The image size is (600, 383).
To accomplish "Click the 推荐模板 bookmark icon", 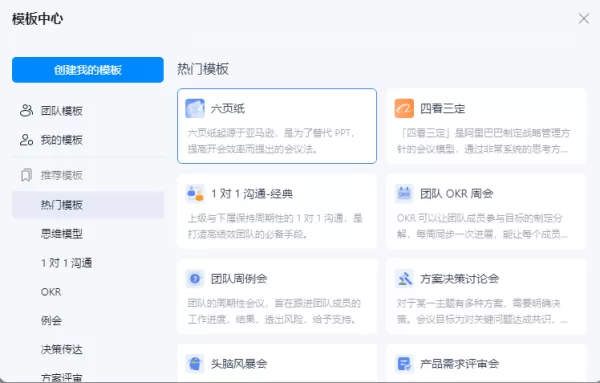I will [26, 175].
